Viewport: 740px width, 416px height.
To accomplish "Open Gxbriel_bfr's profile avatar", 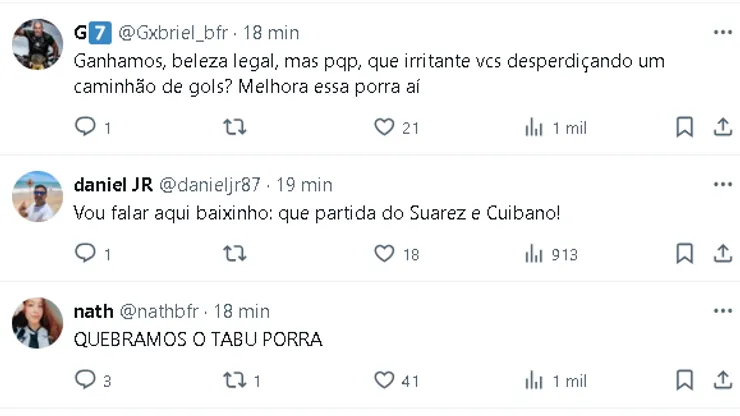I will (x=38, y=44).
